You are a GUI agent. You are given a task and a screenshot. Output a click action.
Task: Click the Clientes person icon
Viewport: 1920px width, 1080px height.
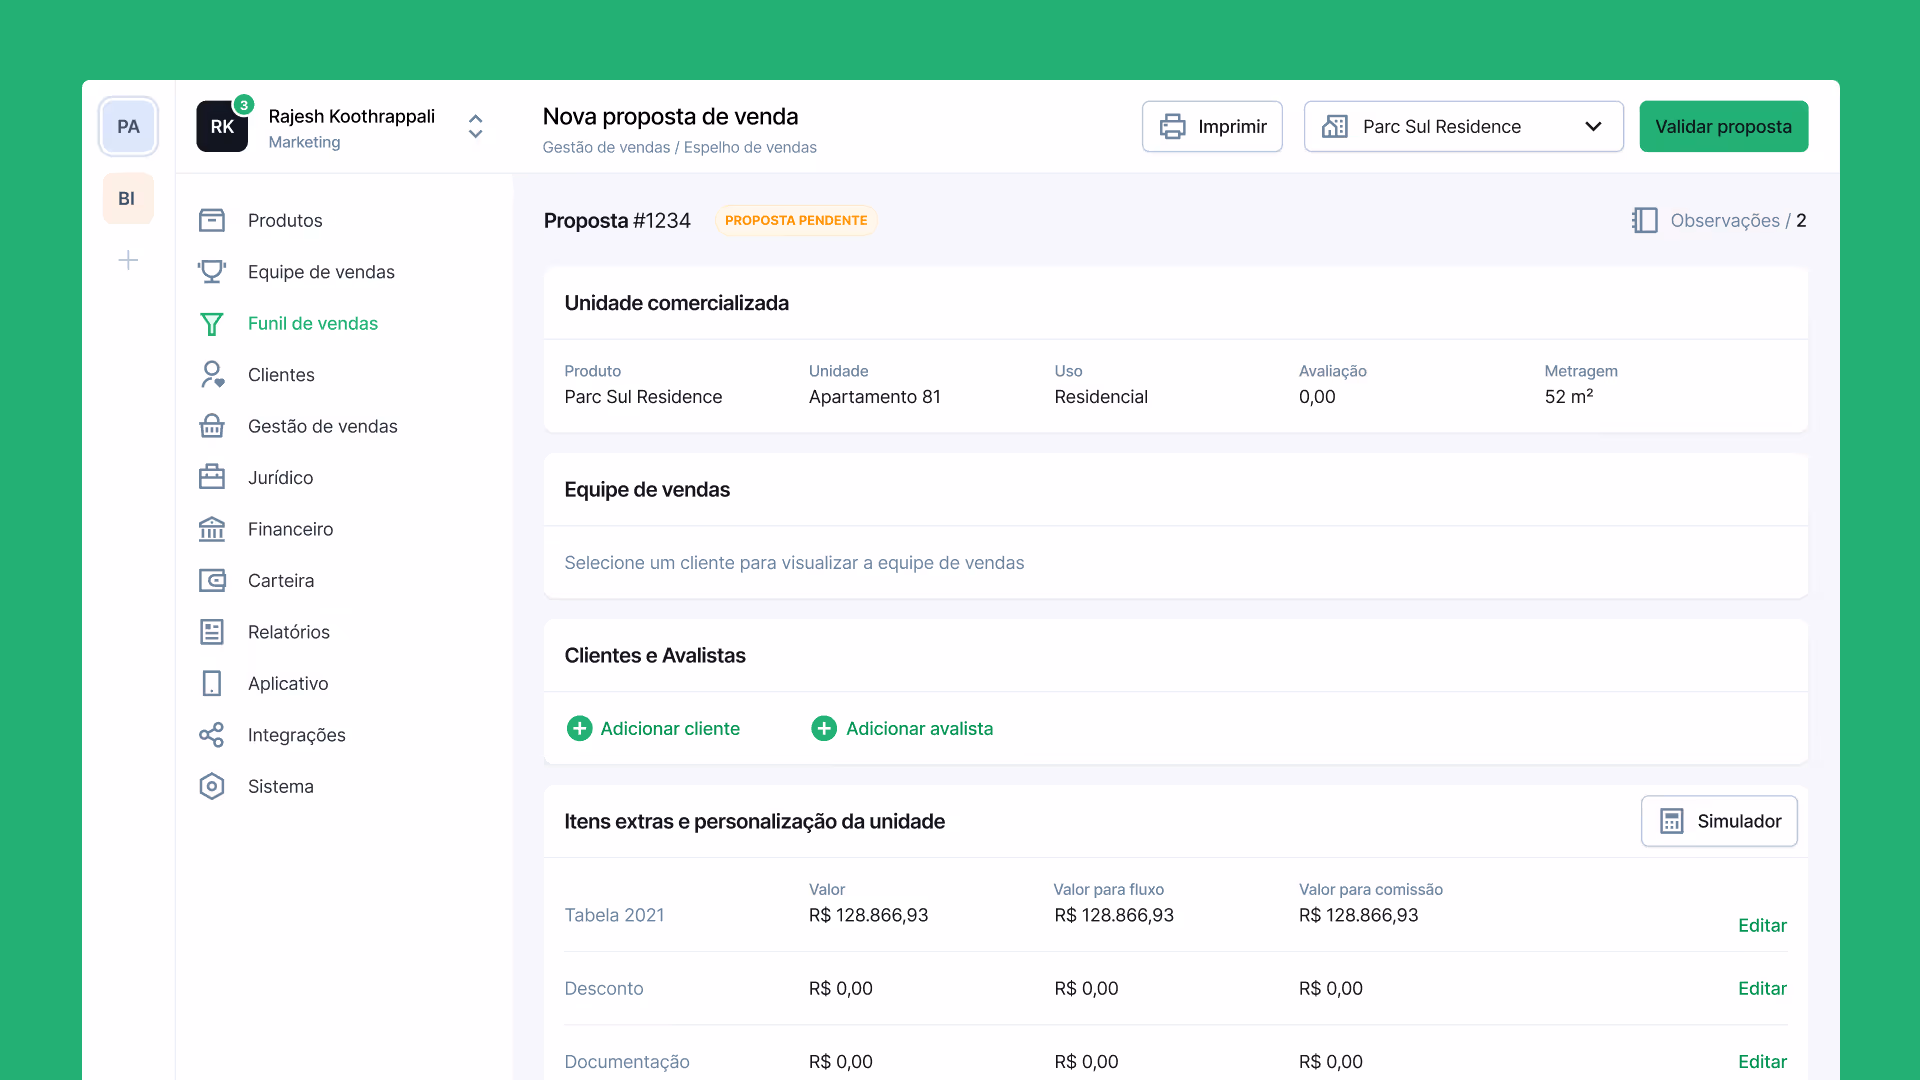[212, 375]
